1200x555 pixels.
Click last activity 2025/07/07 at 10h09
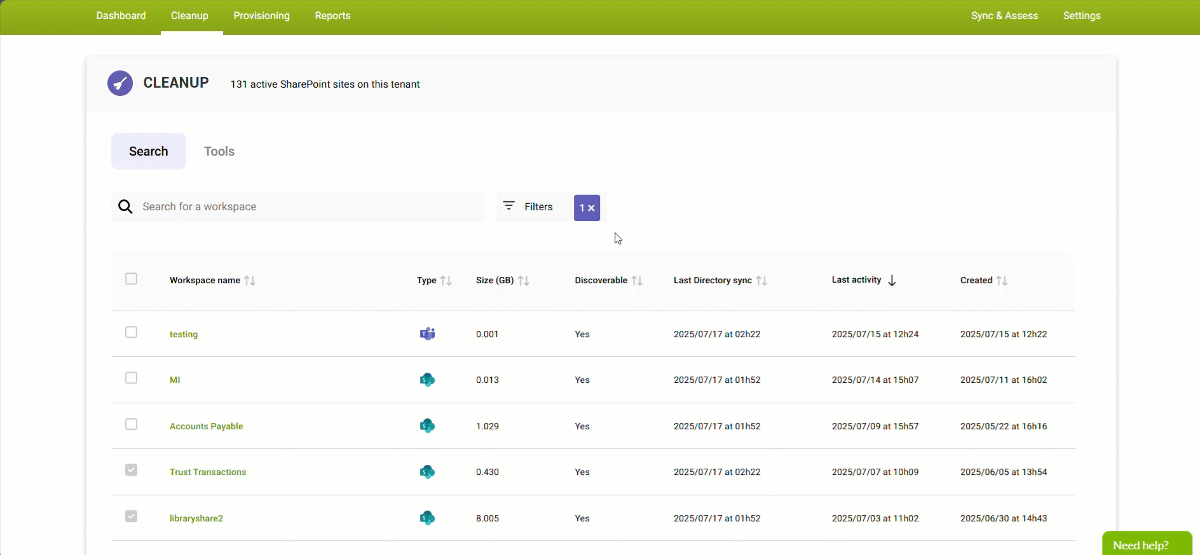(875, 472)
